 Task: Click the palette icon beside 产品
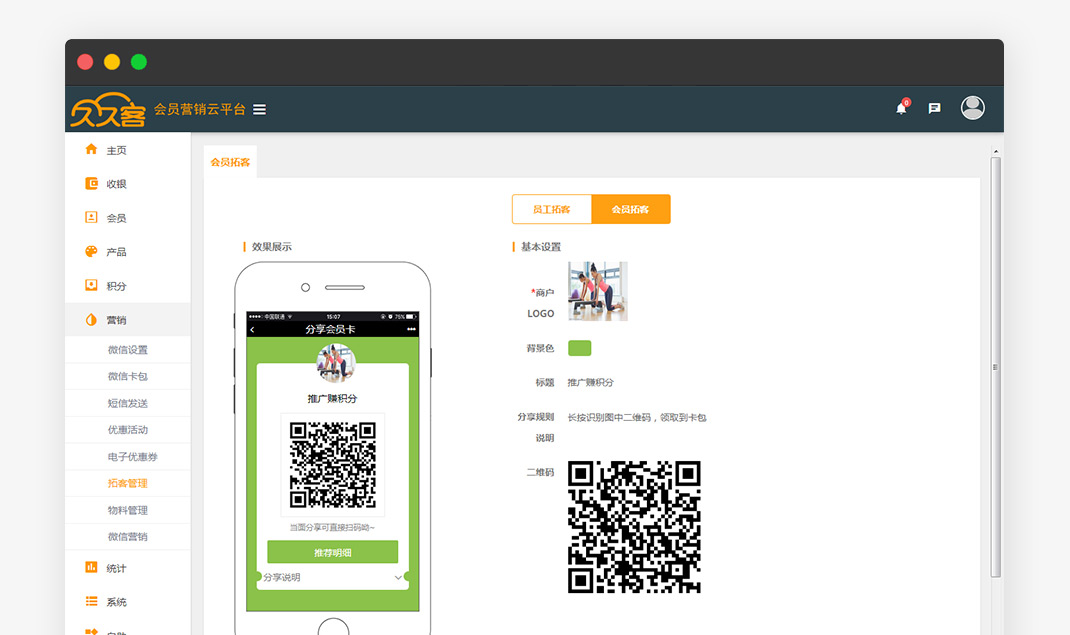coord(91,251)
